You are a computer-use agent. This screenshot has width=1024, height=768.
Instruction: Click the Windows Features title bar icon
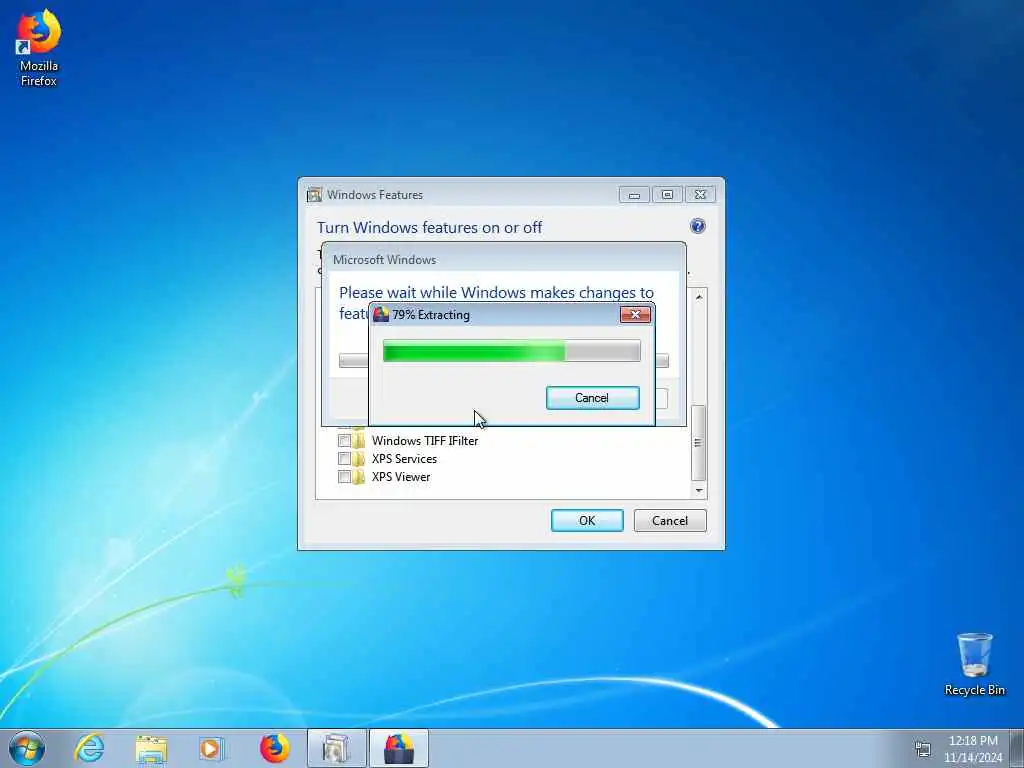pyautogui.click(x=315, y=195)
